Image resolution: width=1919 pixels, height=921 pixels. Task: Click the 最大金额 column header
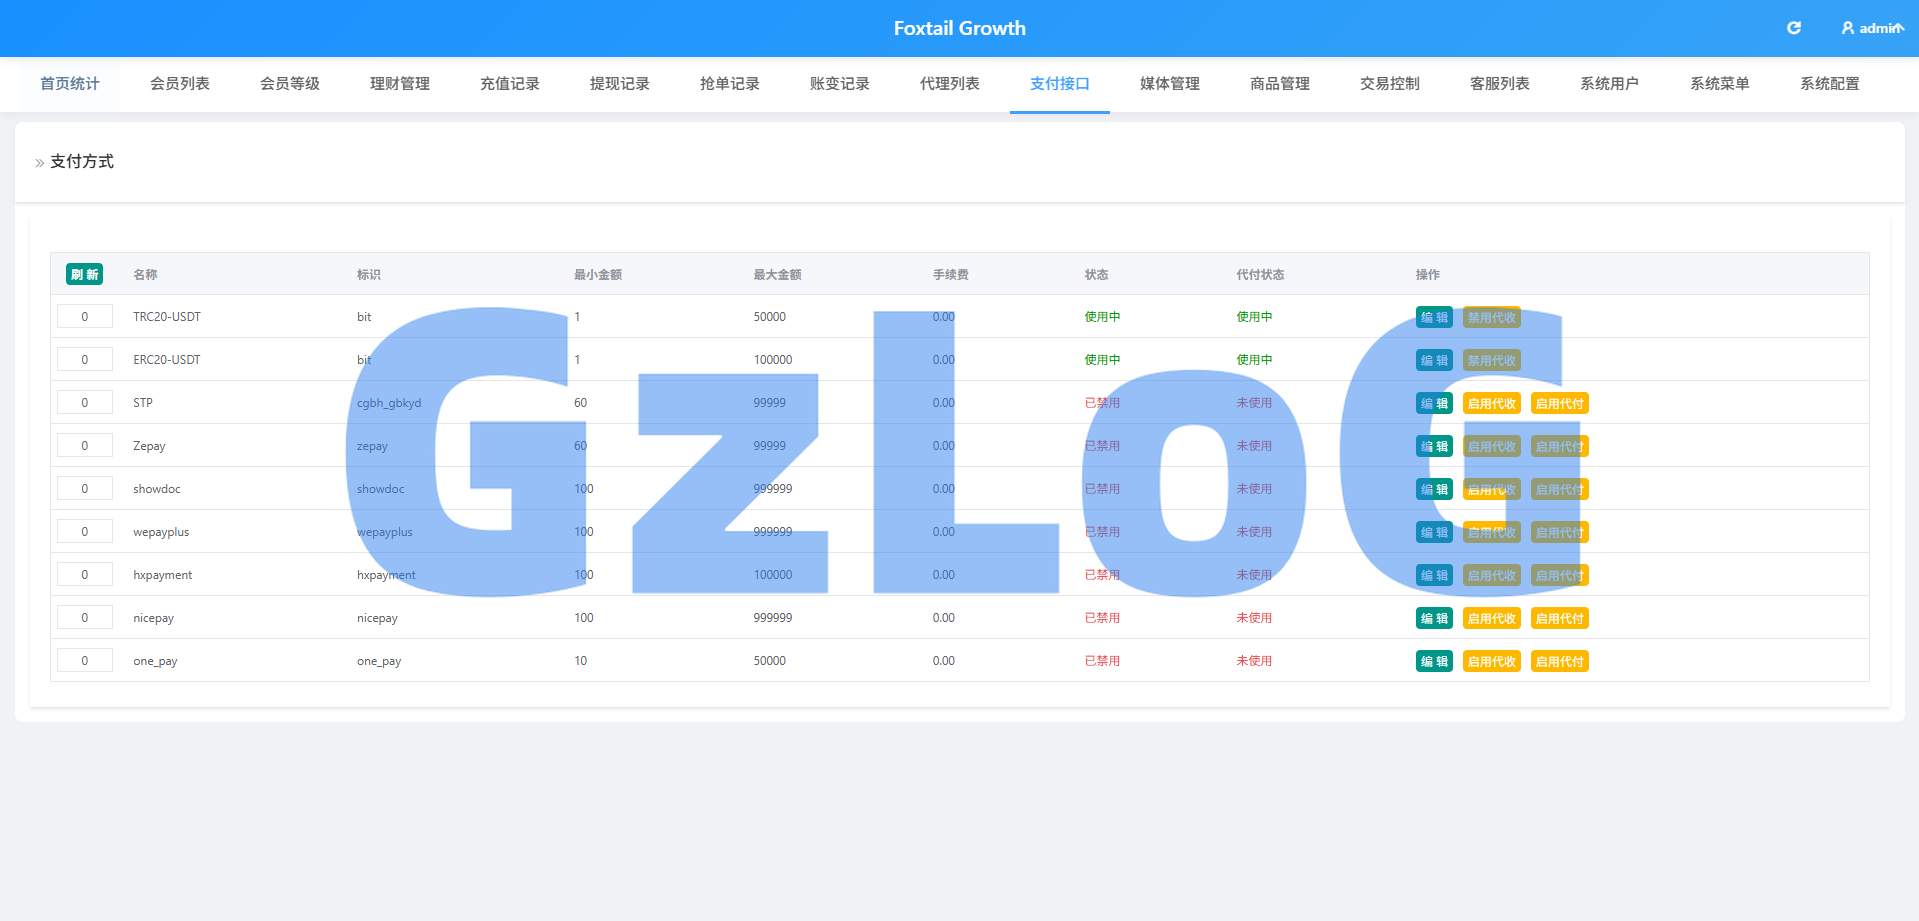tap(777, 274)
